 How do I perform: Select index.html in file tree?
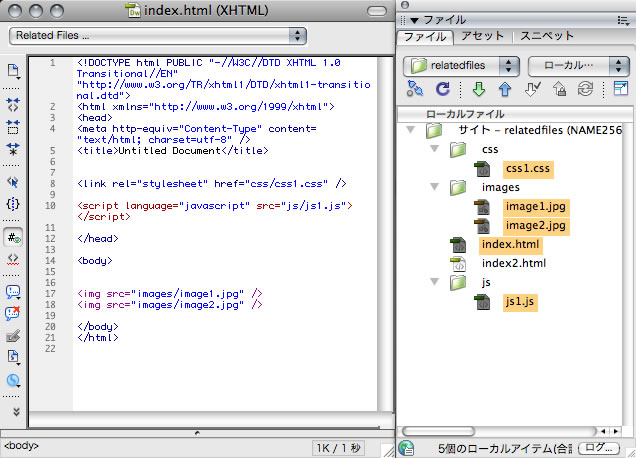[x=510, y=245]
